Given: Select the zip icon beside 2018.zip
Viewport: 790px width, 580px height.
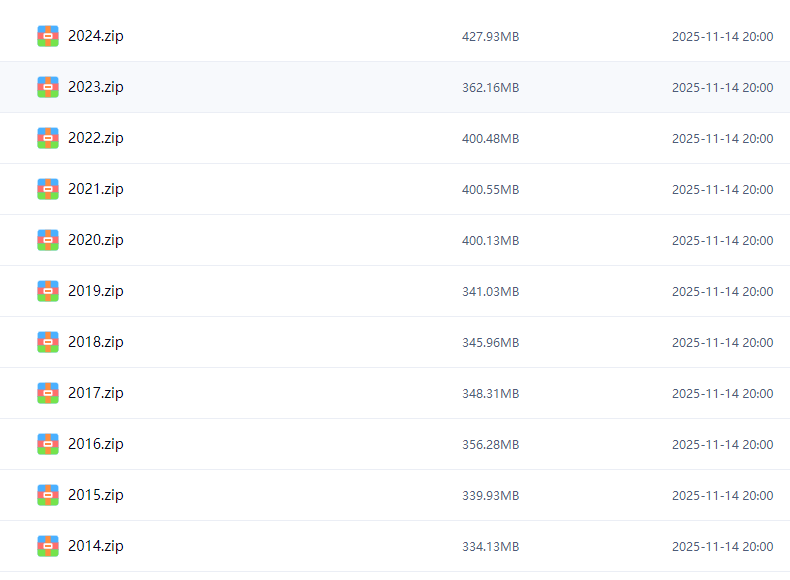Looking at the screenshot, I should (x=48, y=342).
